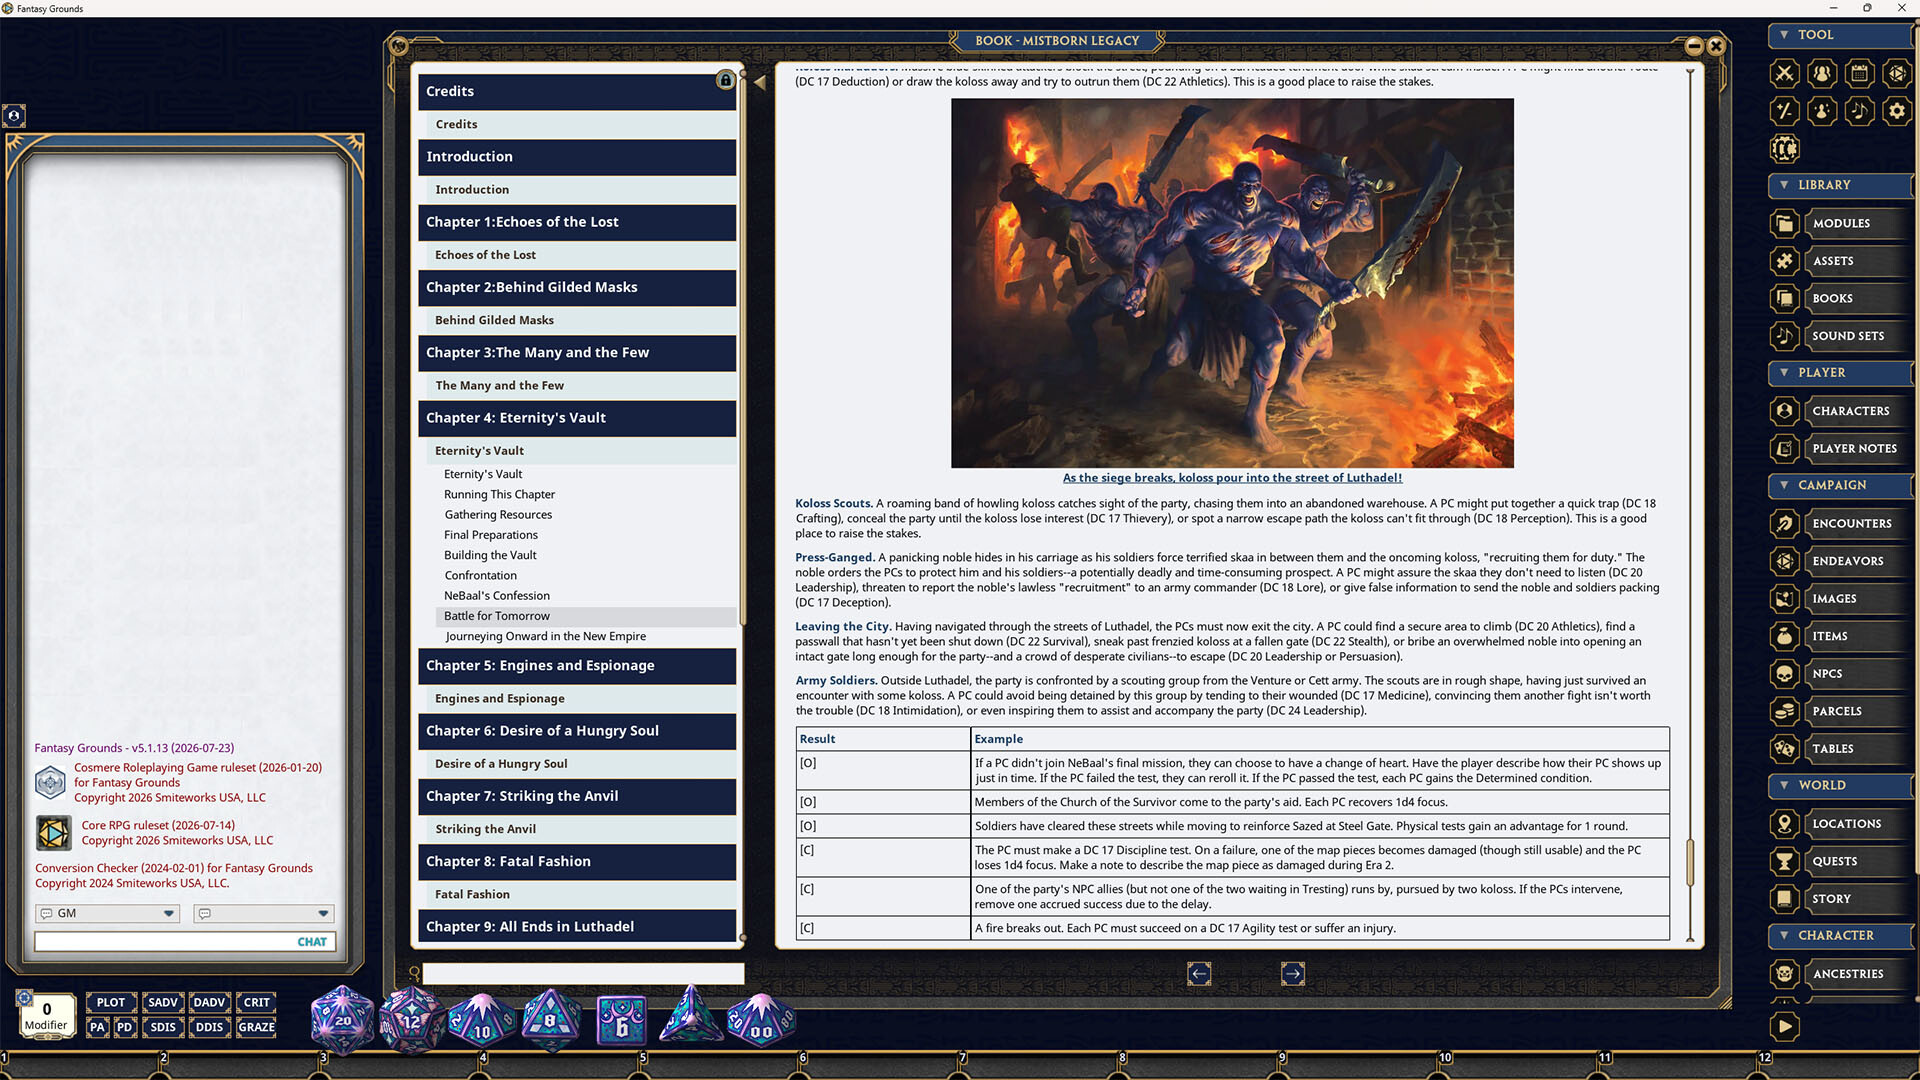Click the Assets puzzle-piece icon
The height and width of the screenshot is (1080, 1920).
point(1784,261)
